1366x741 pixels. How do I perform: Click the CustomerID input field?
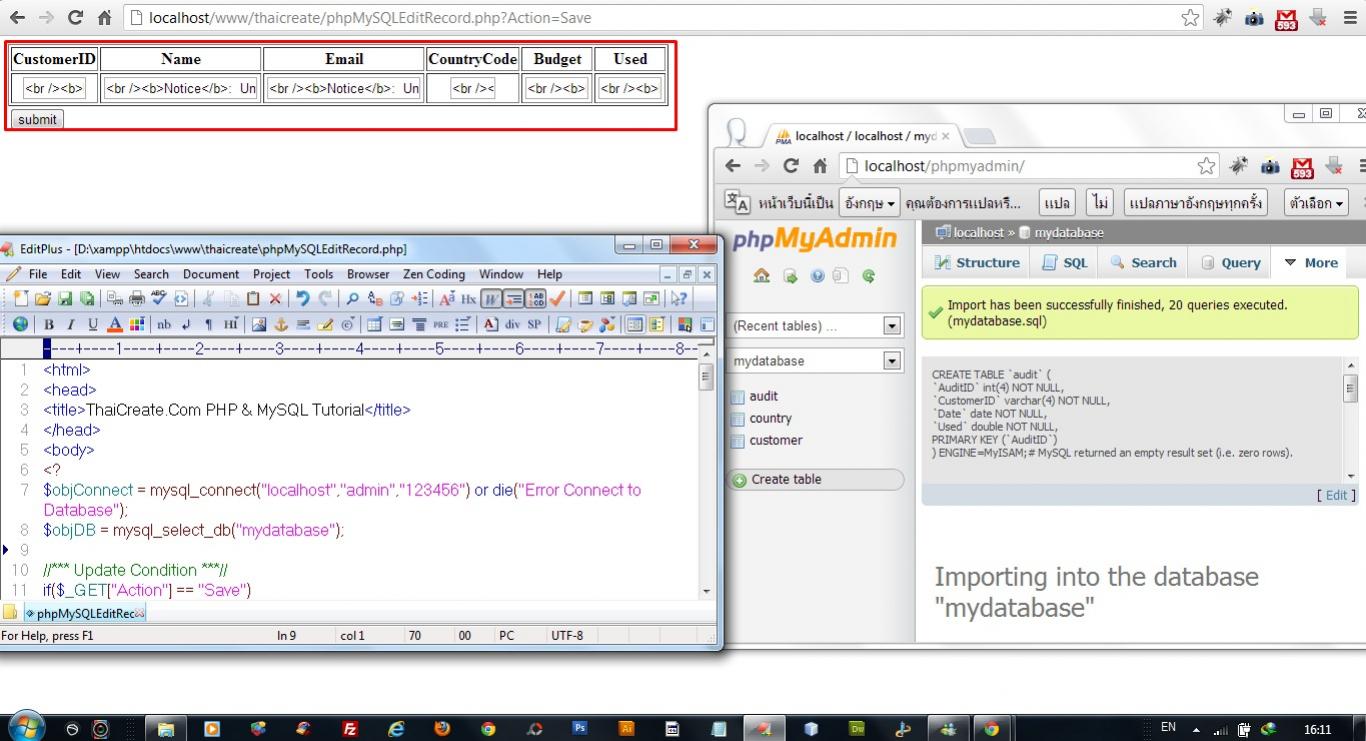click(54, 89)
